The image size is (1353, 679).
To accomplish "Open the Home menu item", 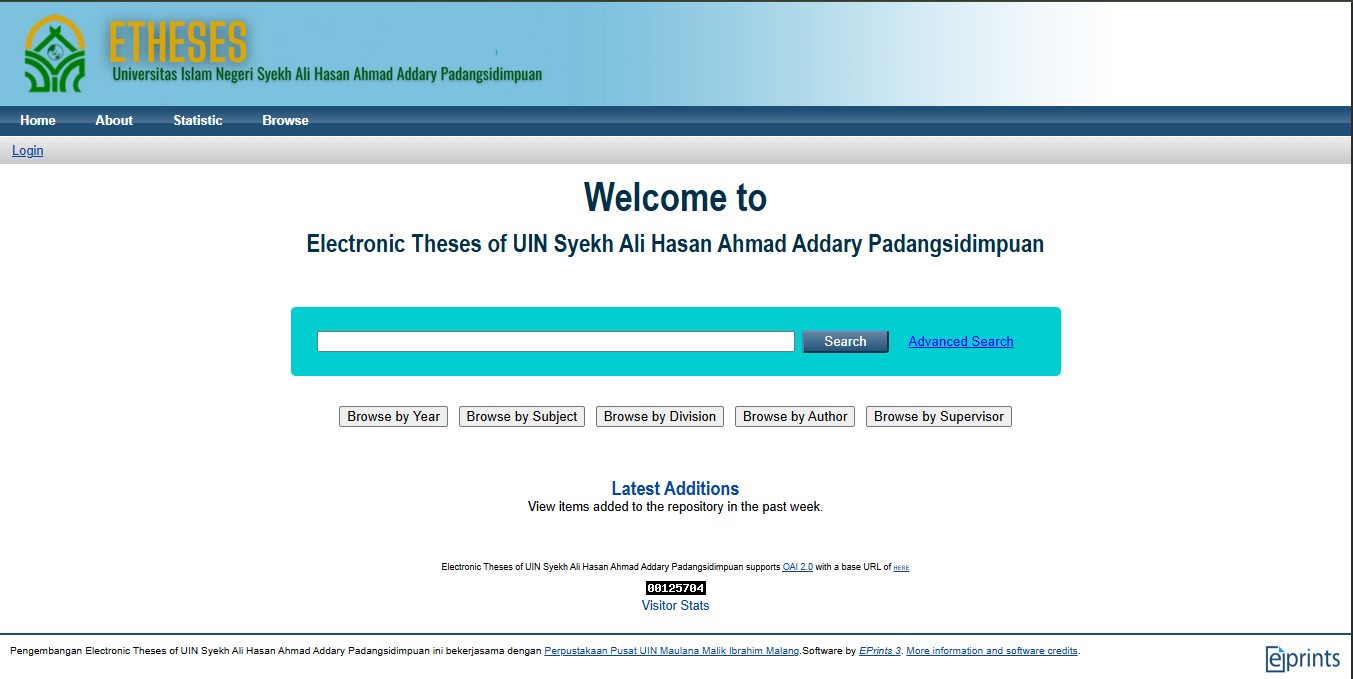I will coord(38,120).
